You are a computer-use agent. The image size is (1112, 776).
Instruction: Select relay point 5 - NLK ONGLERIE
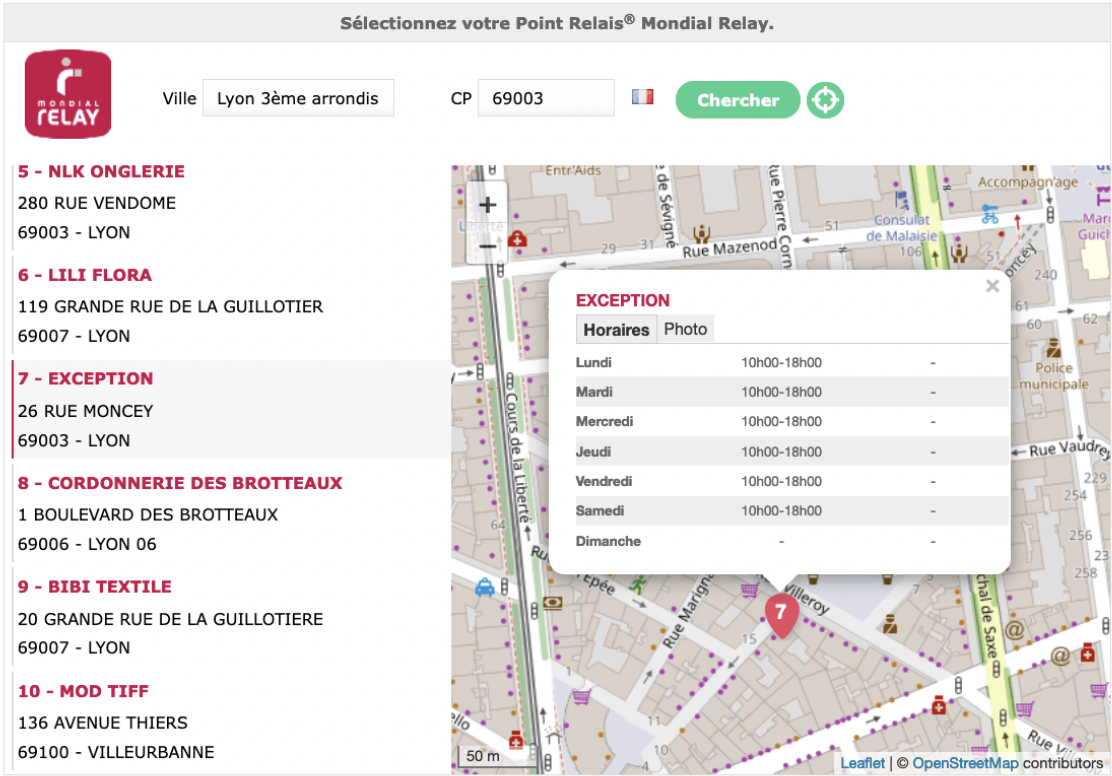tap(101, 171)
